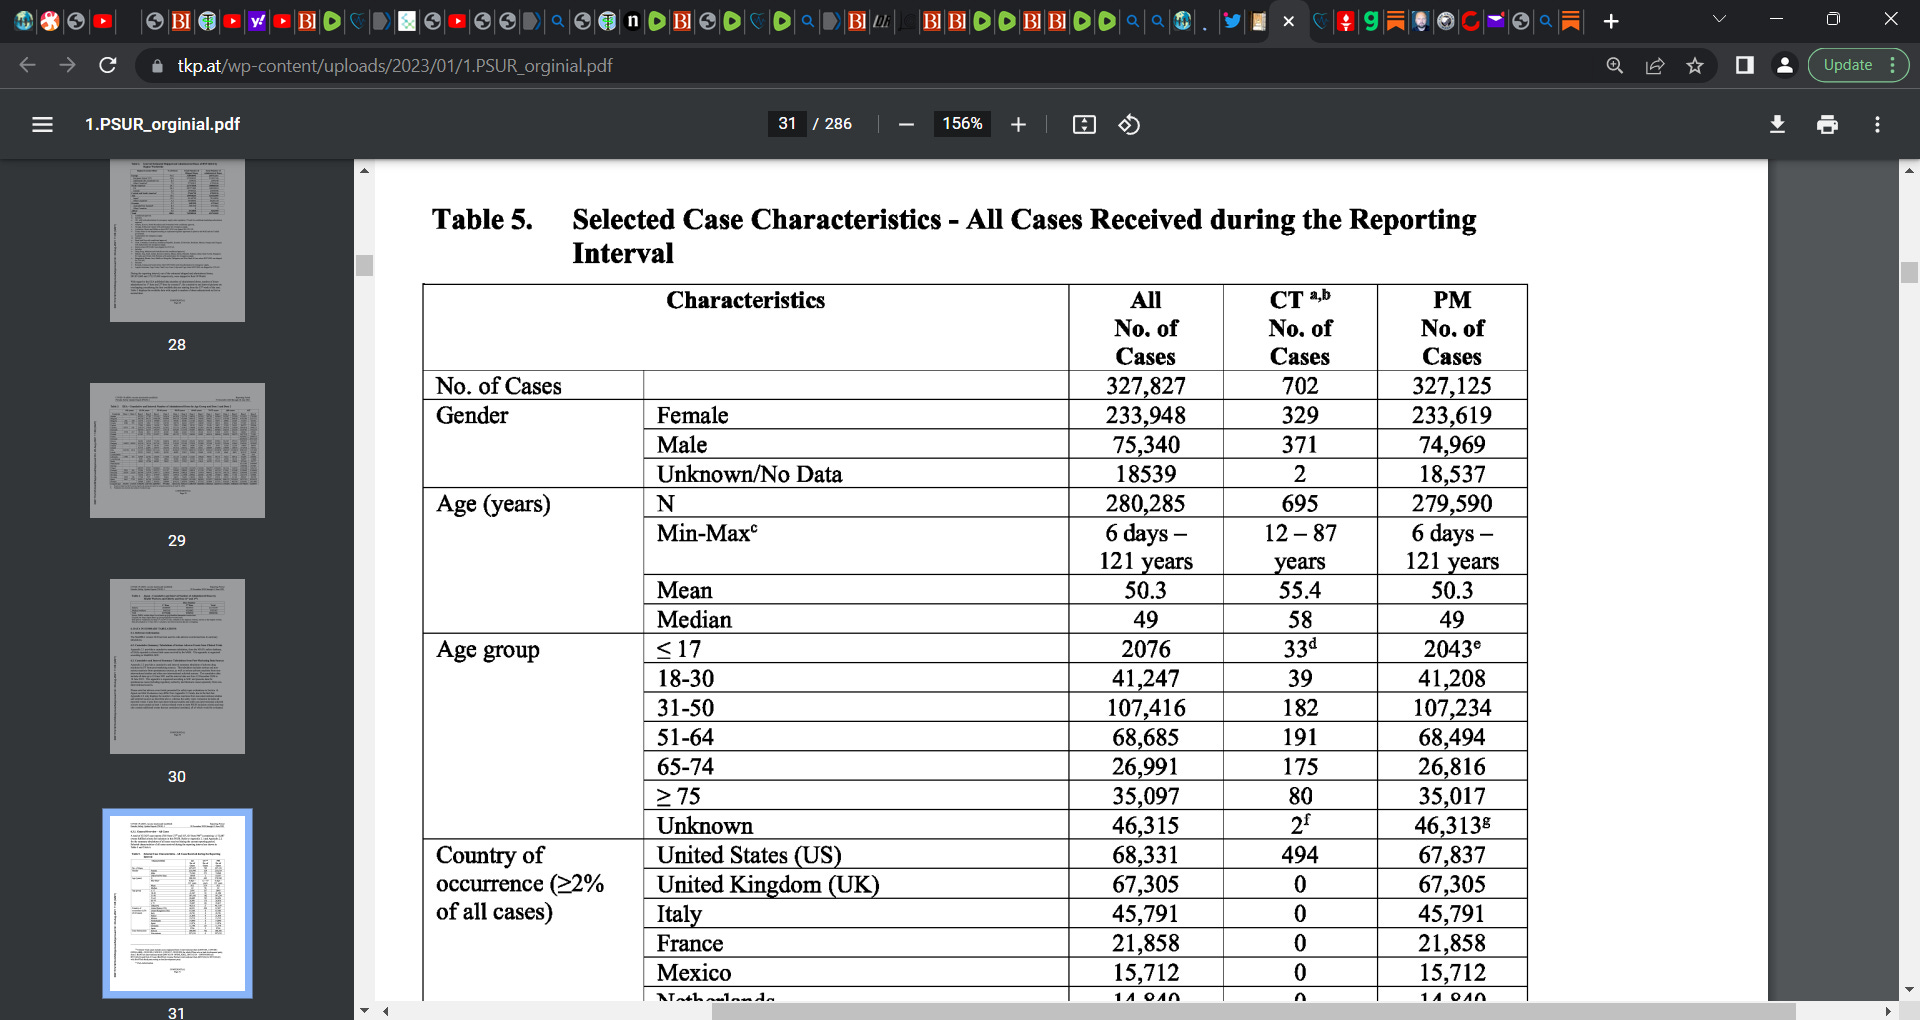Click the zoom magnifier in the address bar
The height and width of the screenshot is (1020, 1920).
click(1614, 65)
